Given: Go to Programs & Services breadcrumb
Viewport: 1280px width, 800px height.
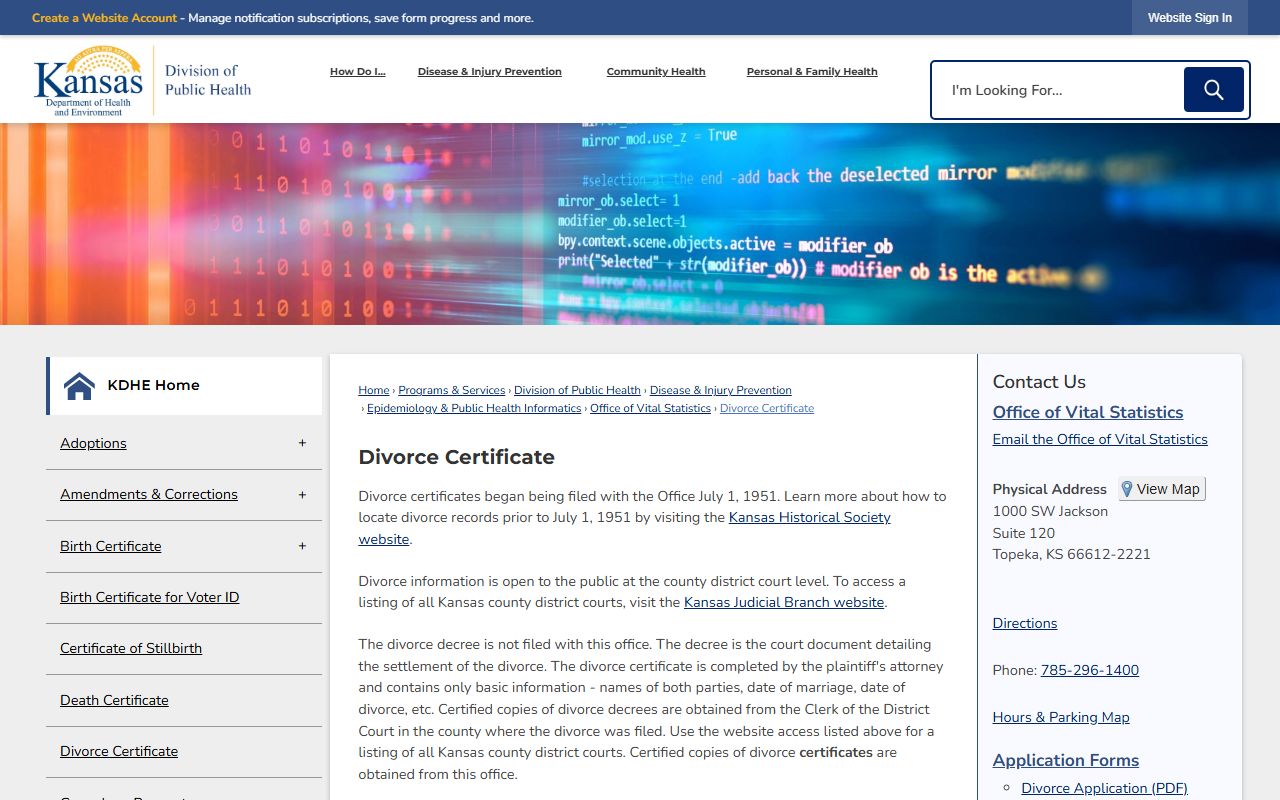Looking at the screenshot, I should (x=452, y=390).
